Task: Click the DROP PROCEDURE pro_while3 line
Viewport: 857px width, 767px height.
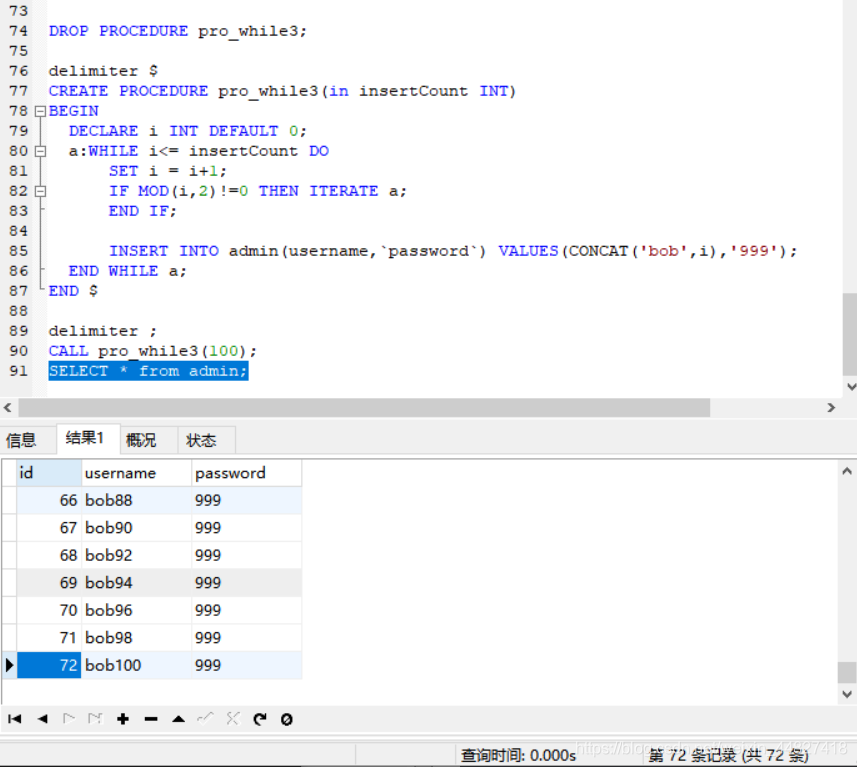Action: click(178, 31)
